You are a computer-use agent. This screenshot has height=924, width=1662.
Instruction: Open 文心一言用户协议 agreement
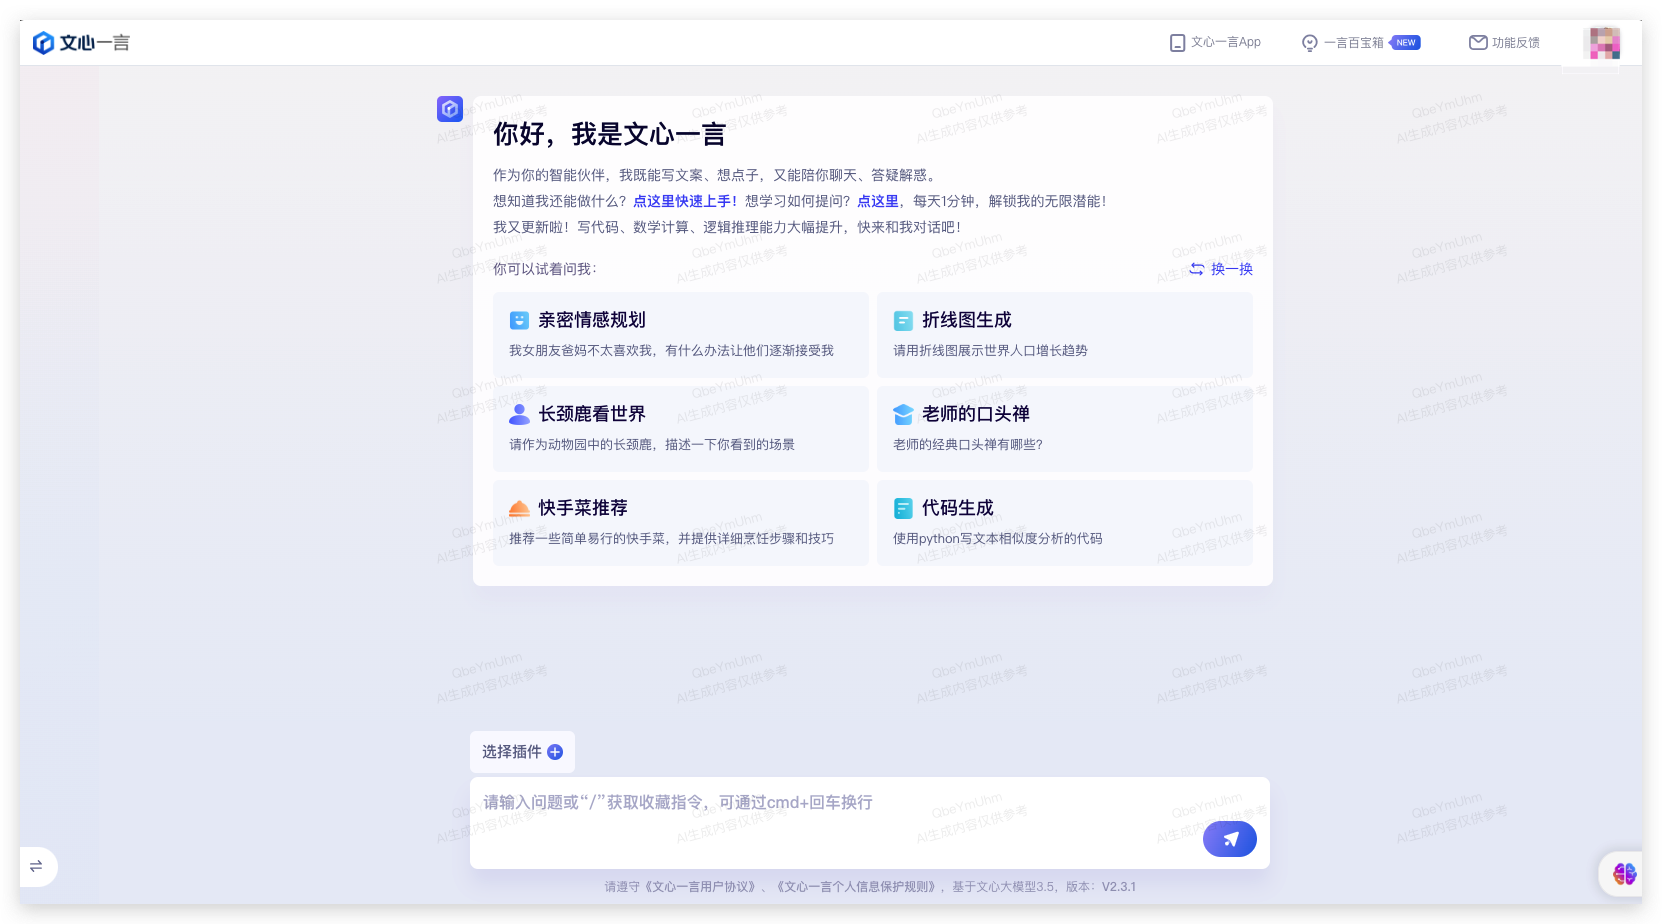[702, 887]
